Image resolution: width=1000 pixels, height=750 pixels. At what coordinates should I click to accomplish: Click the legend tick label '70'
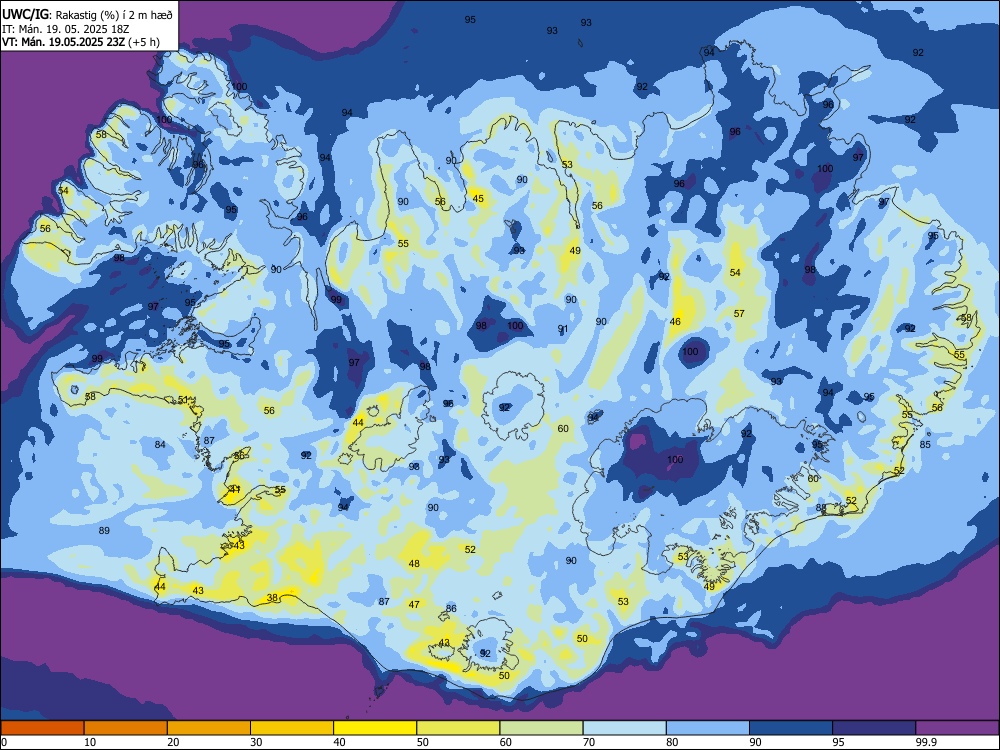click(589, 742)
